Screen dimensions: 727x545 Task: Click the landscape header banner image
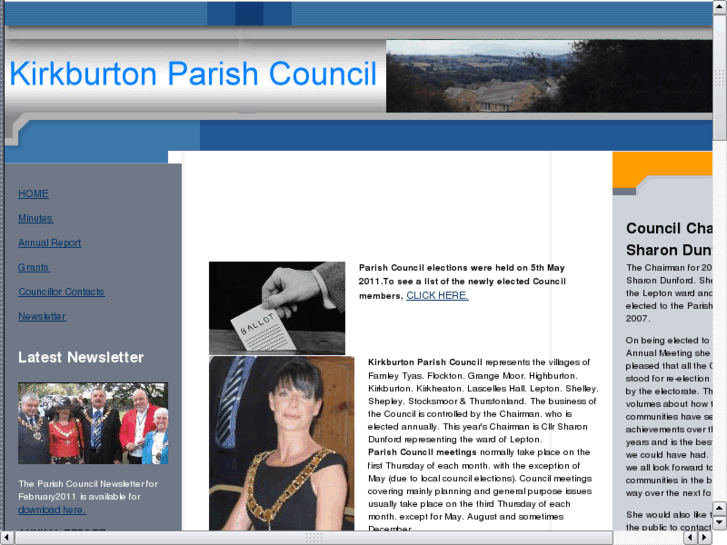pos(549,76)
